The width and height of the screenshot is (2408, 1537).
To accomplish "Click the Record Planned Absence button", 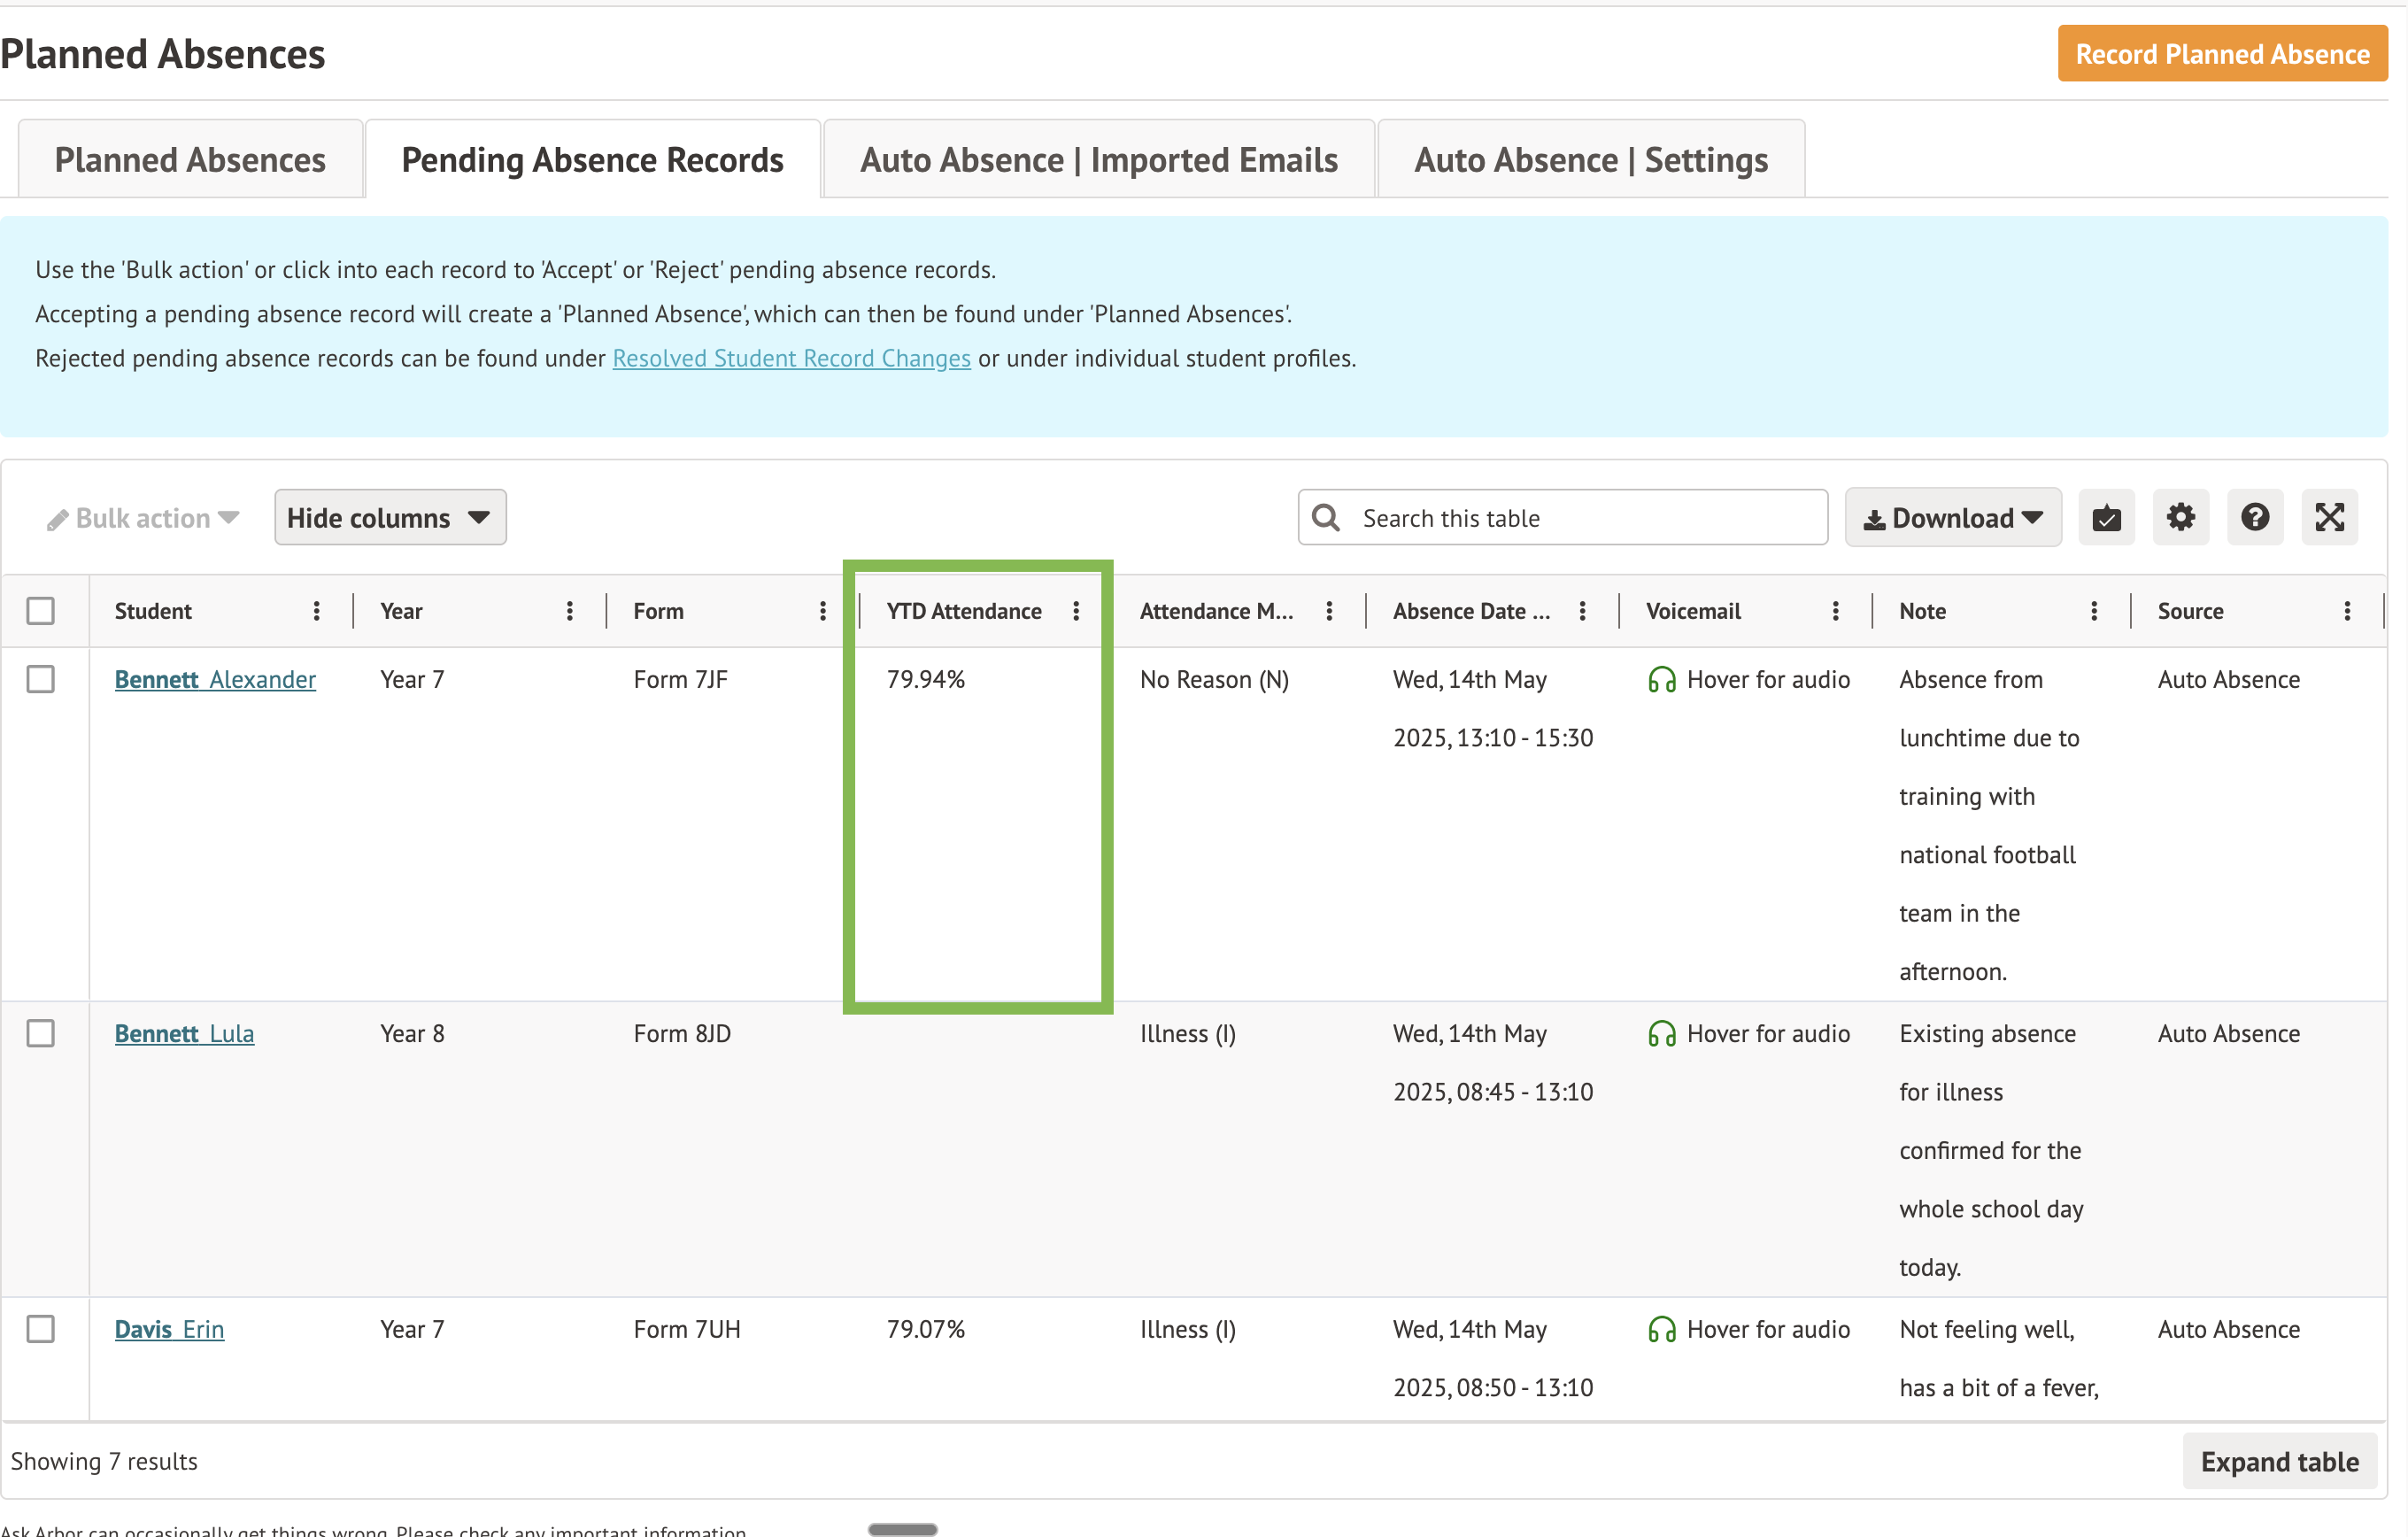I will [x=2221, y=54].
